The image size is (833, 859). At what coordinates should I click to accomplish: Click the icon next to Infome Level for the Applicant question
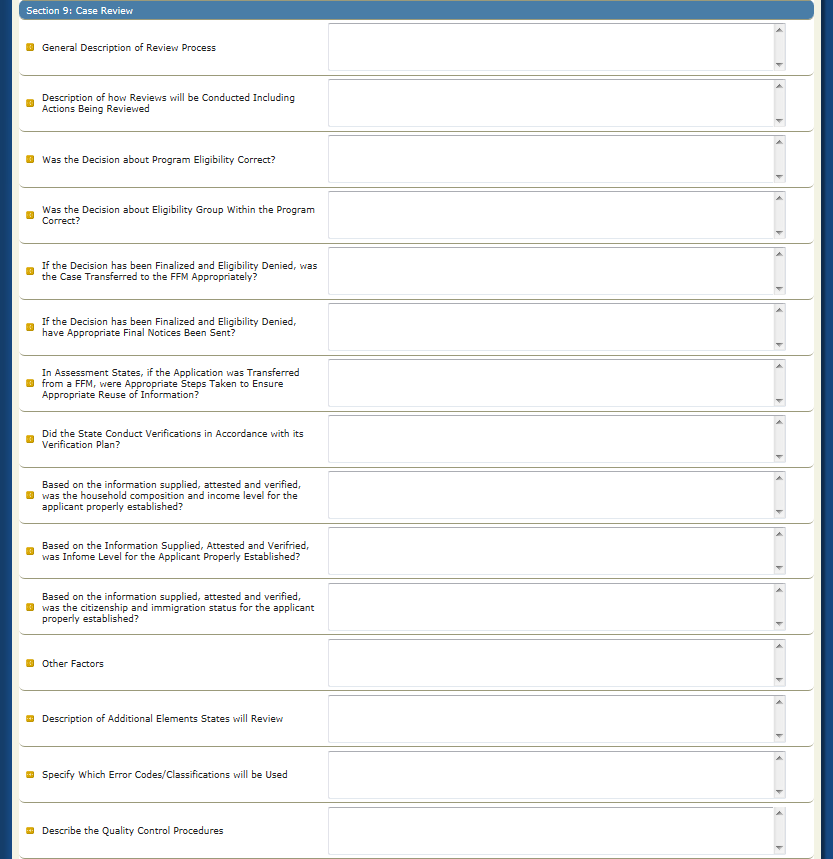(30, 551)
